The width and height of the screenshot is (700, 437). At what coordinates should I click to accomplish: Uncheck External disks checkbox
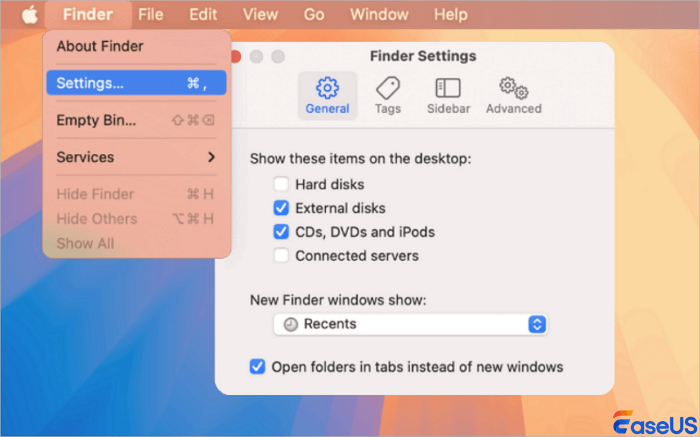coord(281,208)
